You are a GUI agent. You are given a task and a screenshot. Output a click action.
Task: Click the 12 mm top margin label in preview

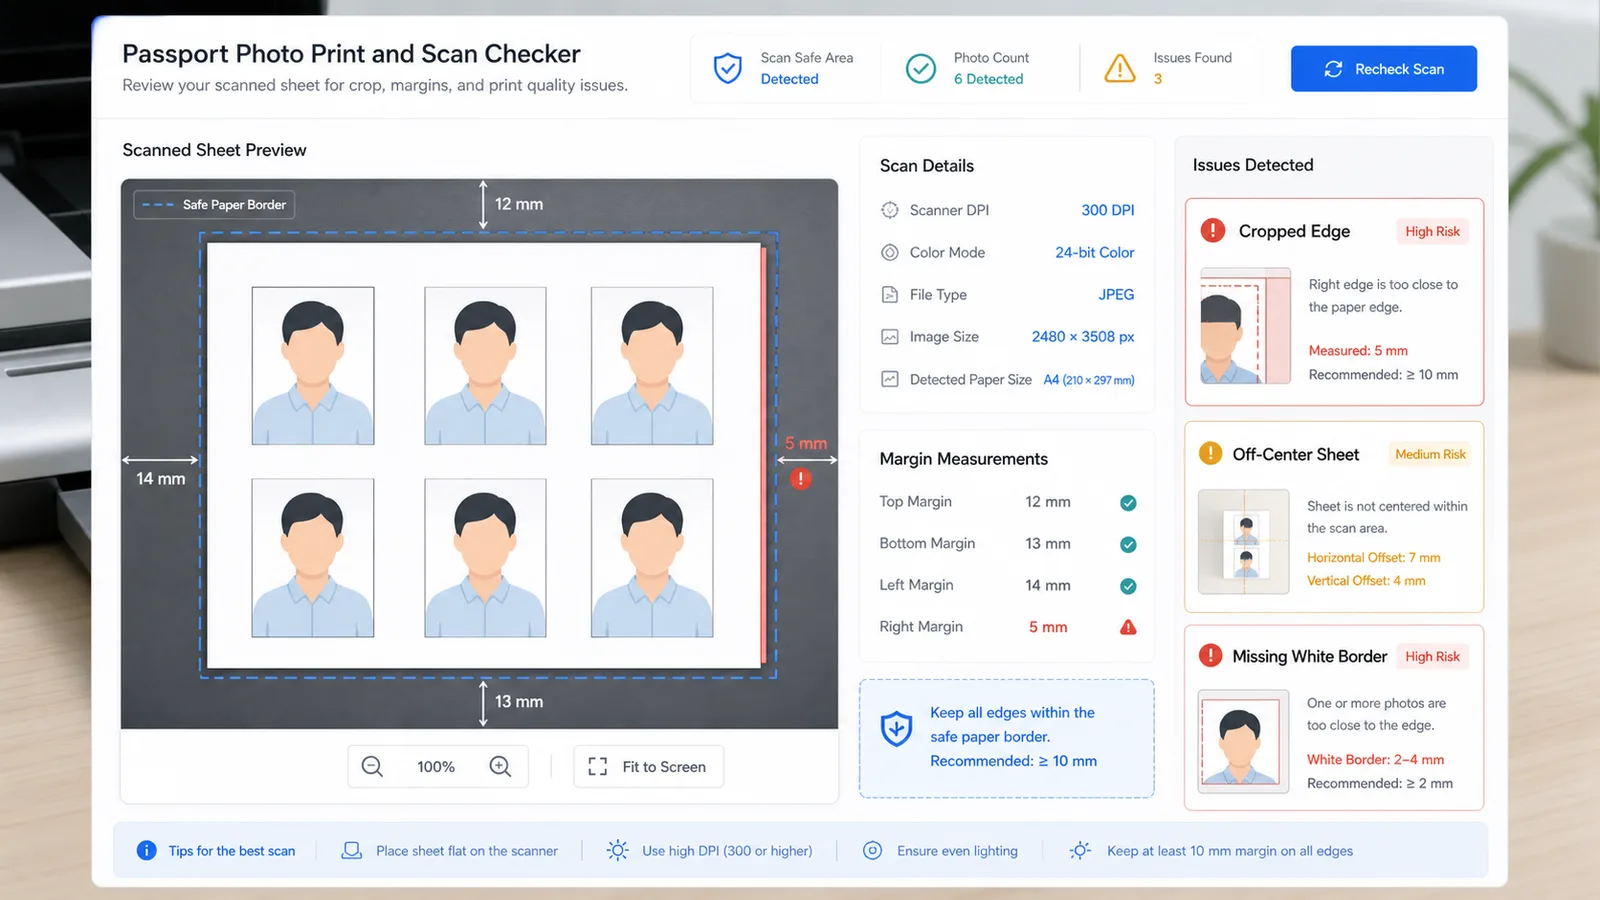point(519,204)
